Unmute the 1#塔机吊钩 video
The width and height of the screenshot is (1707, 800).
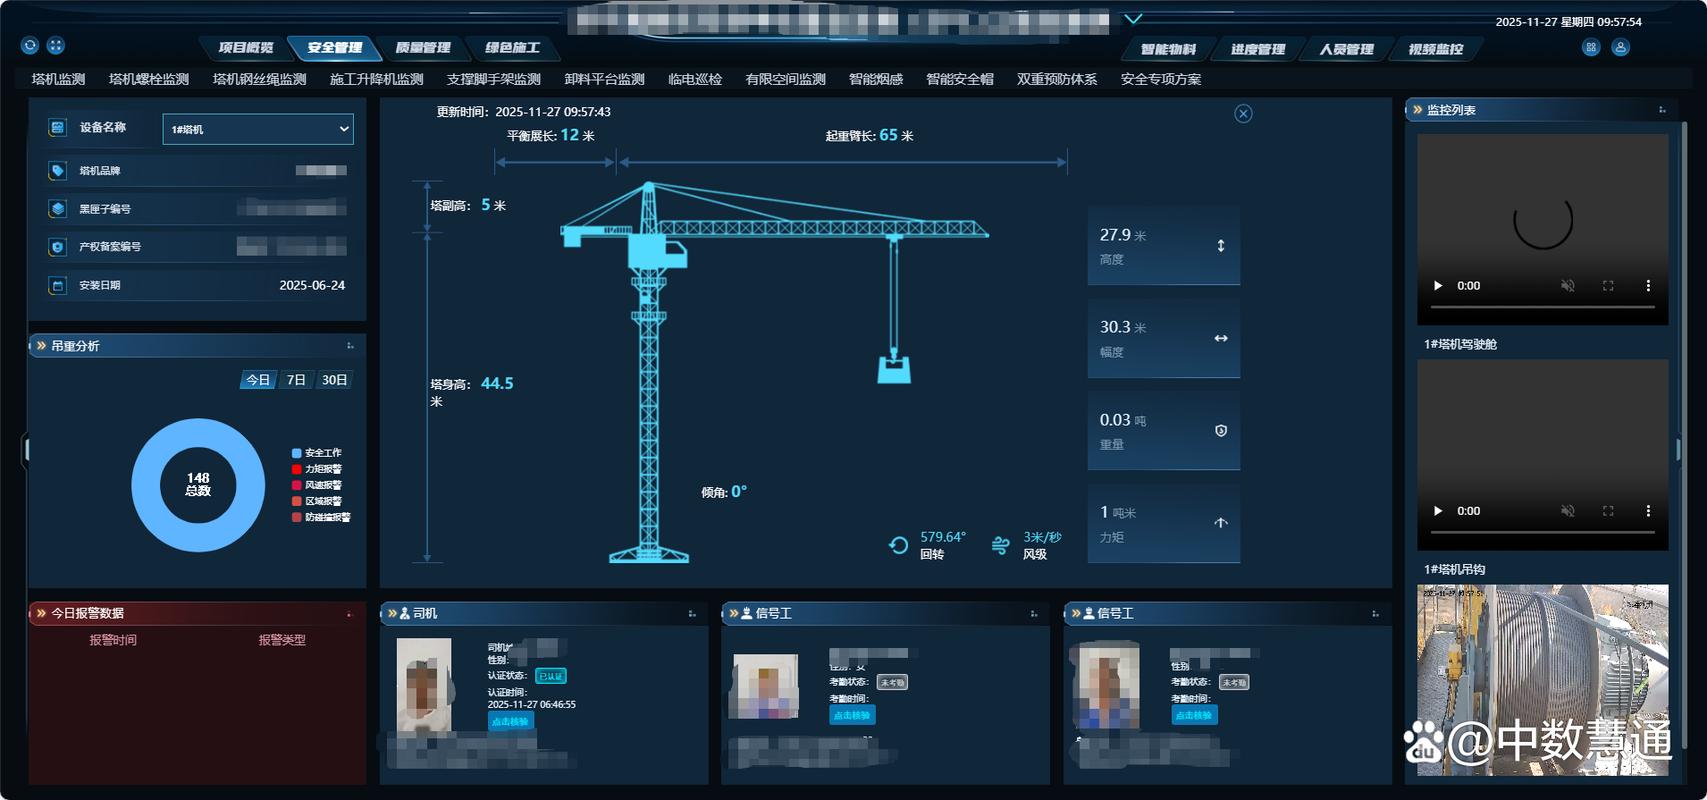point(1568,511)
